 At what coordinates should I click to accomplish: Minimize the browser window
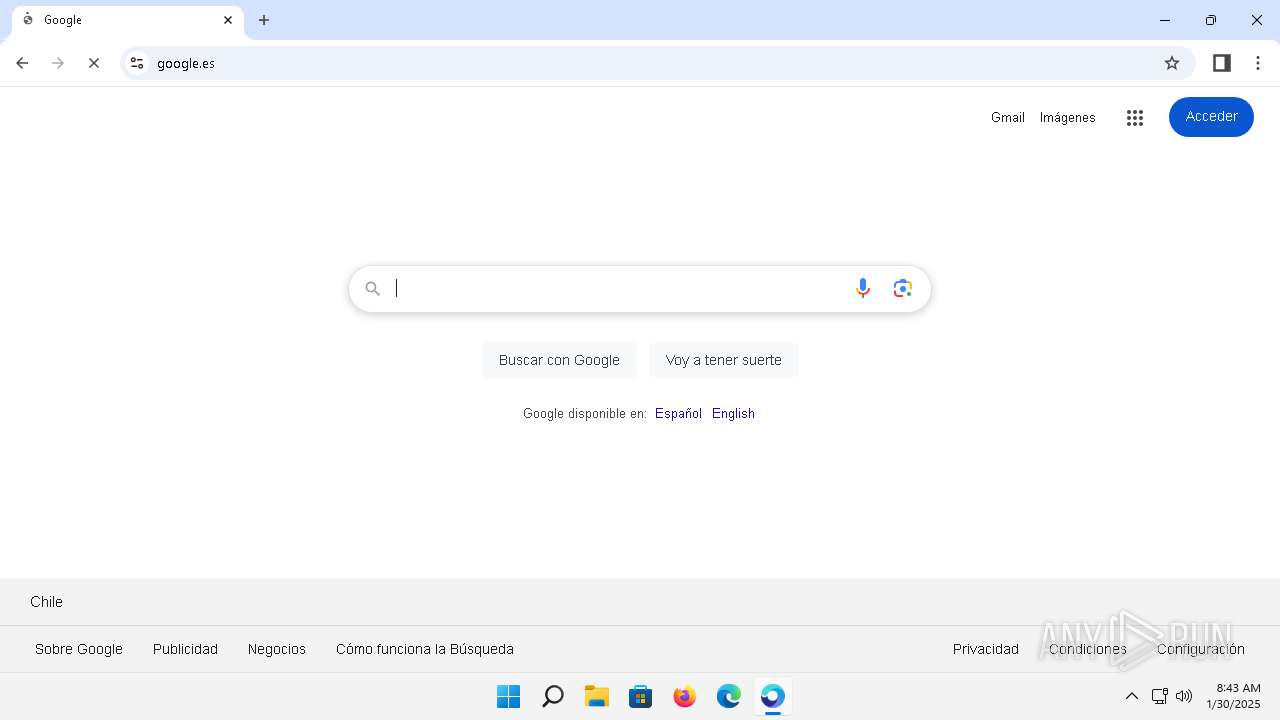1165,20
